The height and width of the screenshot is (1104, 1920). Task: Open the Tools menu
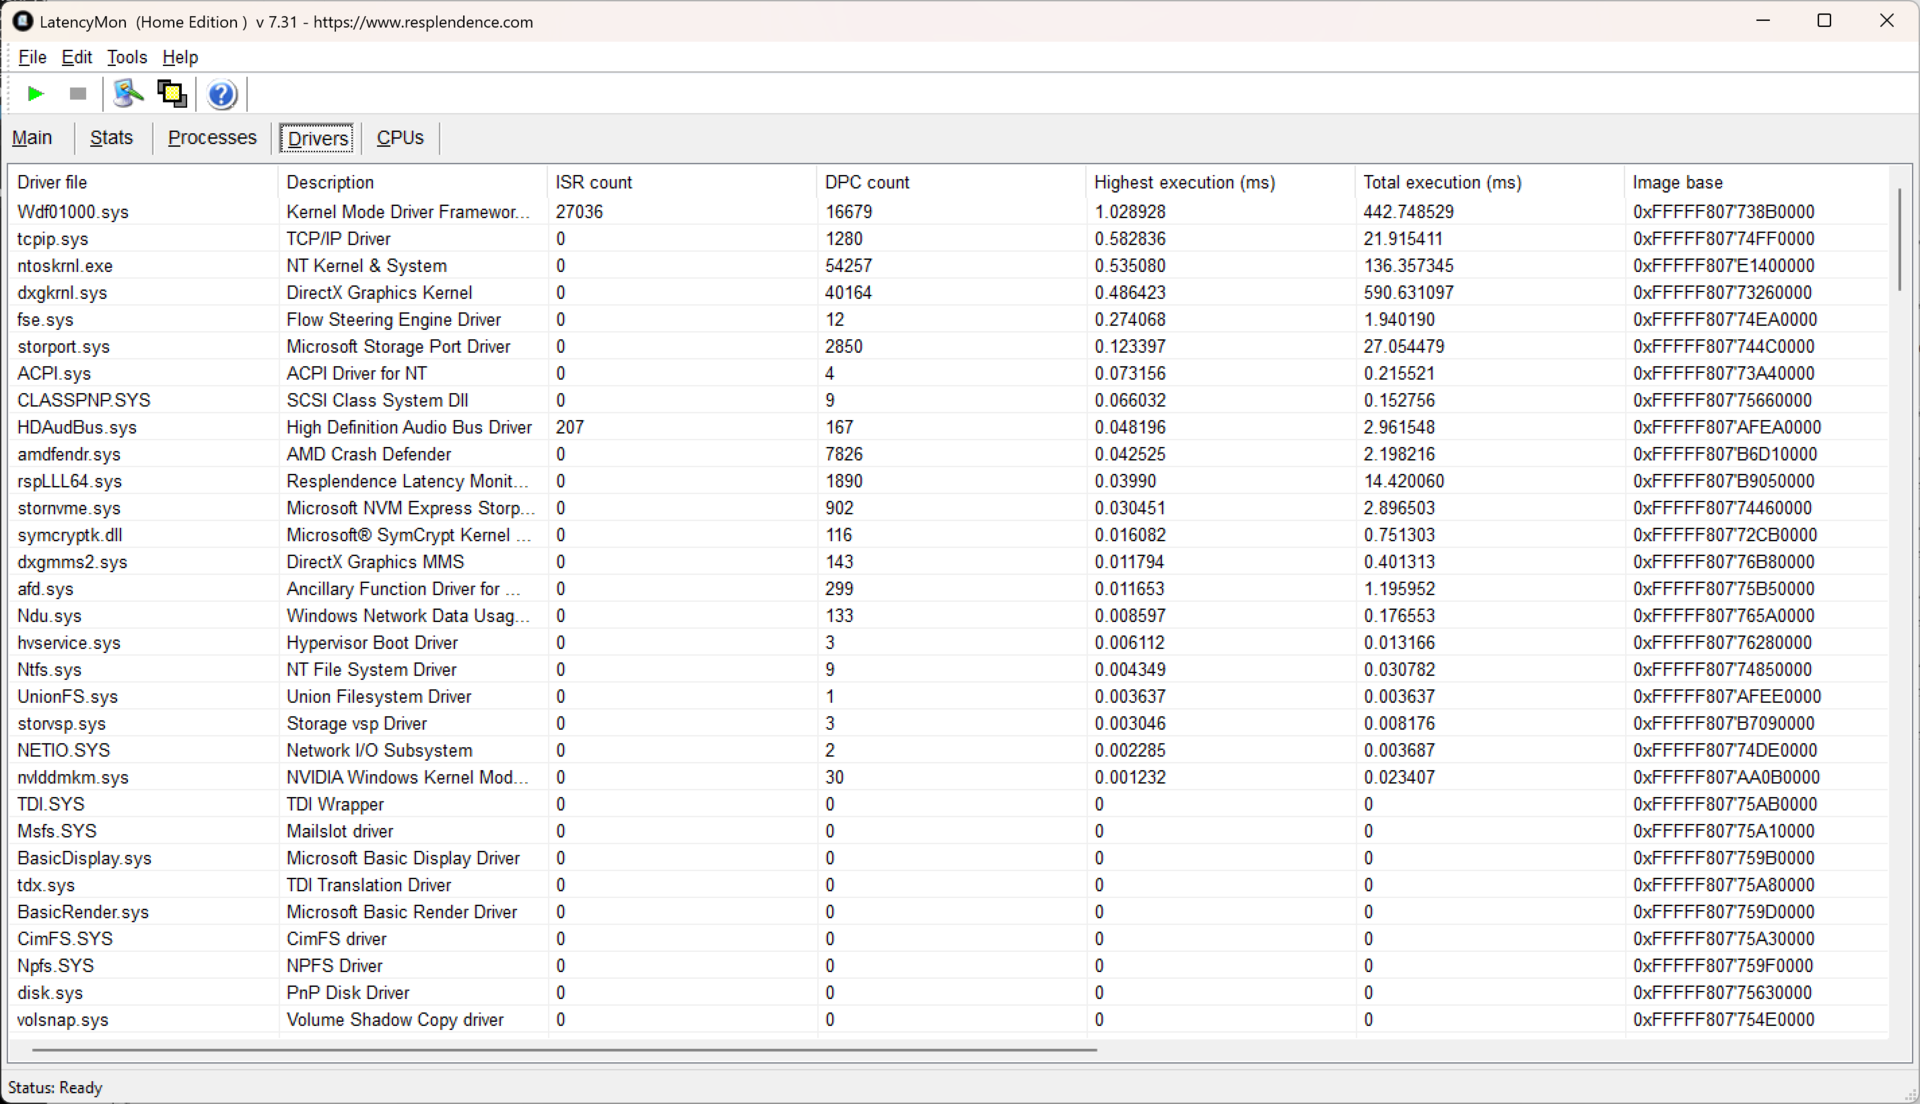[x=127, y=57]
